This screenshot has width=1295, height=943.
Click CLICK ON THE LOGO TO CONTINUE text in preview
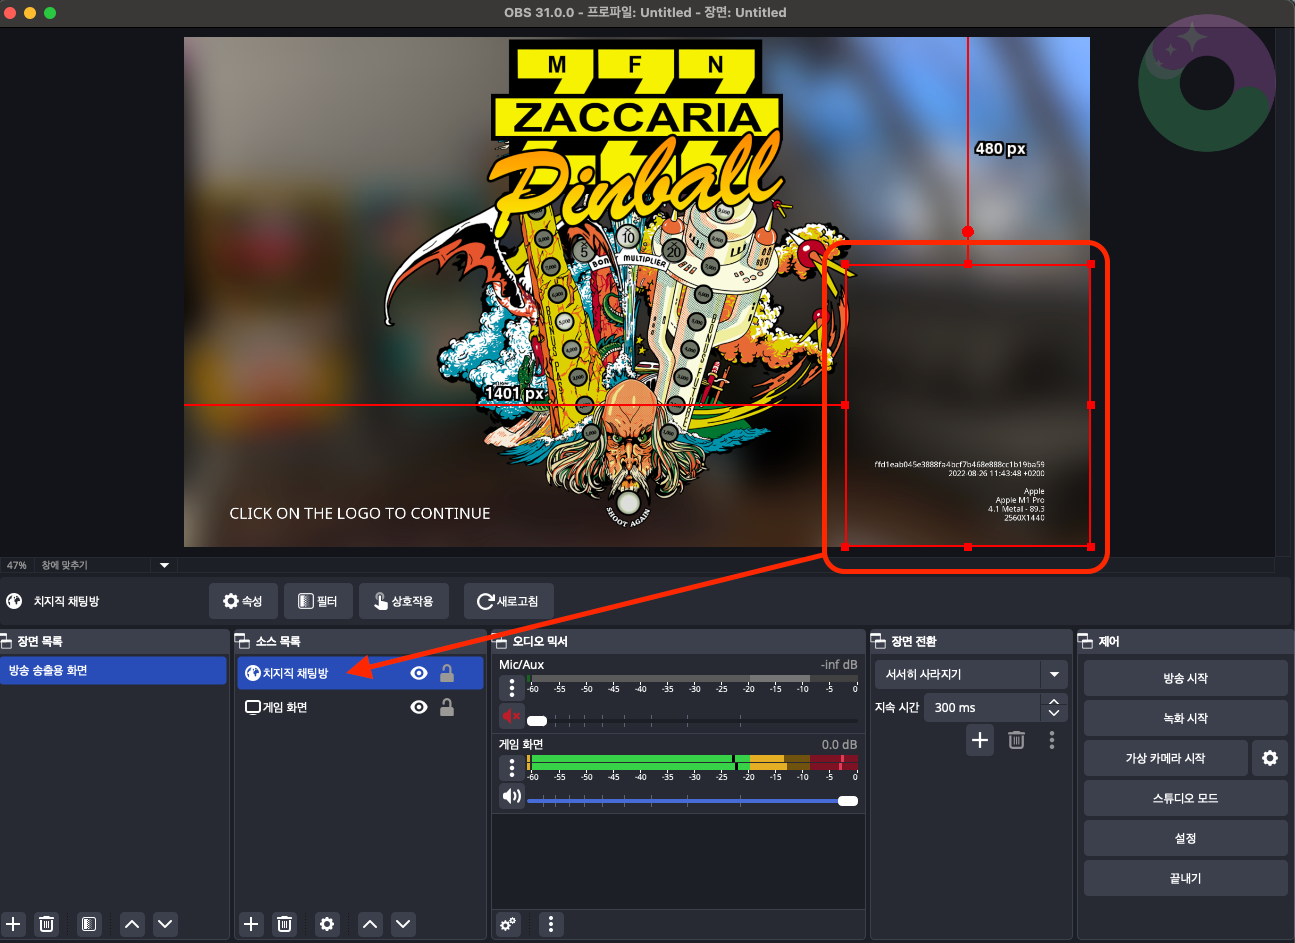point(360,513)
